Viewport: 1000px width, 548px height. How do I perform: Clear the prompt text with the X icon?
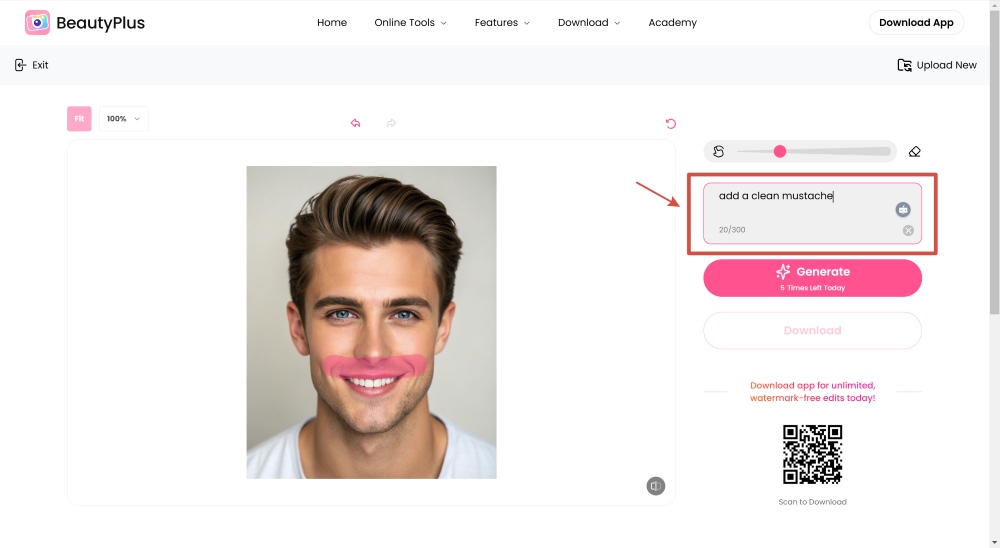(908, 230)
